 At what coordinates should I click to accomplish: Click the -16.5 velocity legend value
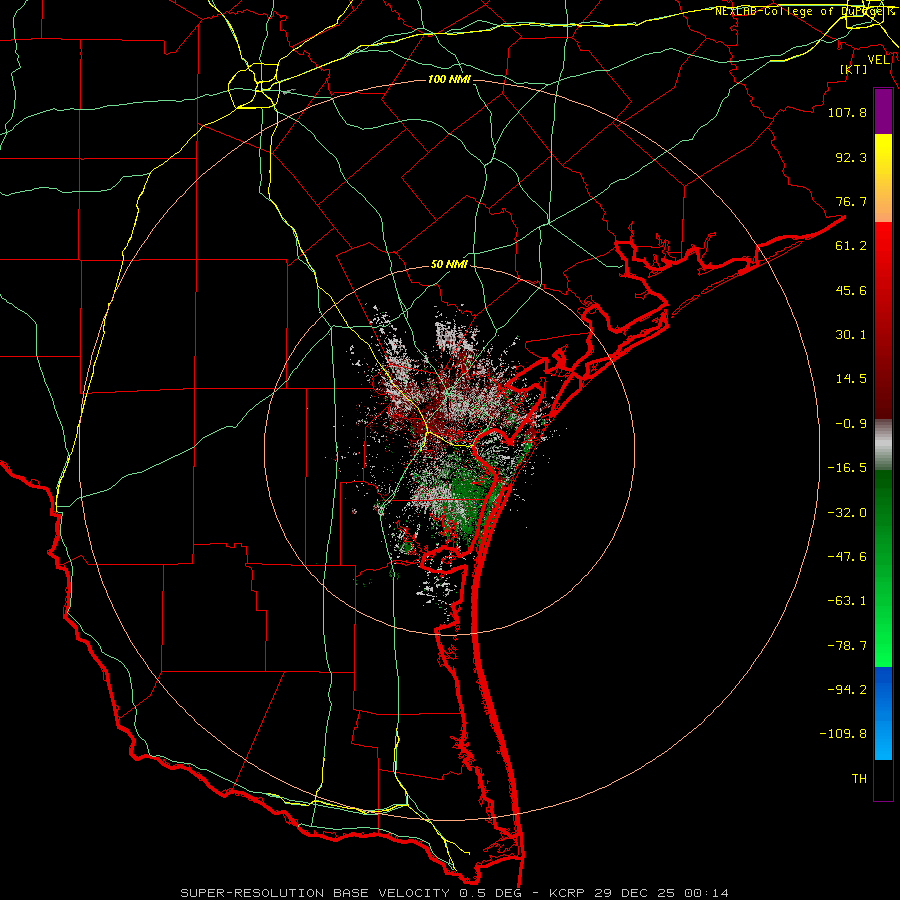847,468
